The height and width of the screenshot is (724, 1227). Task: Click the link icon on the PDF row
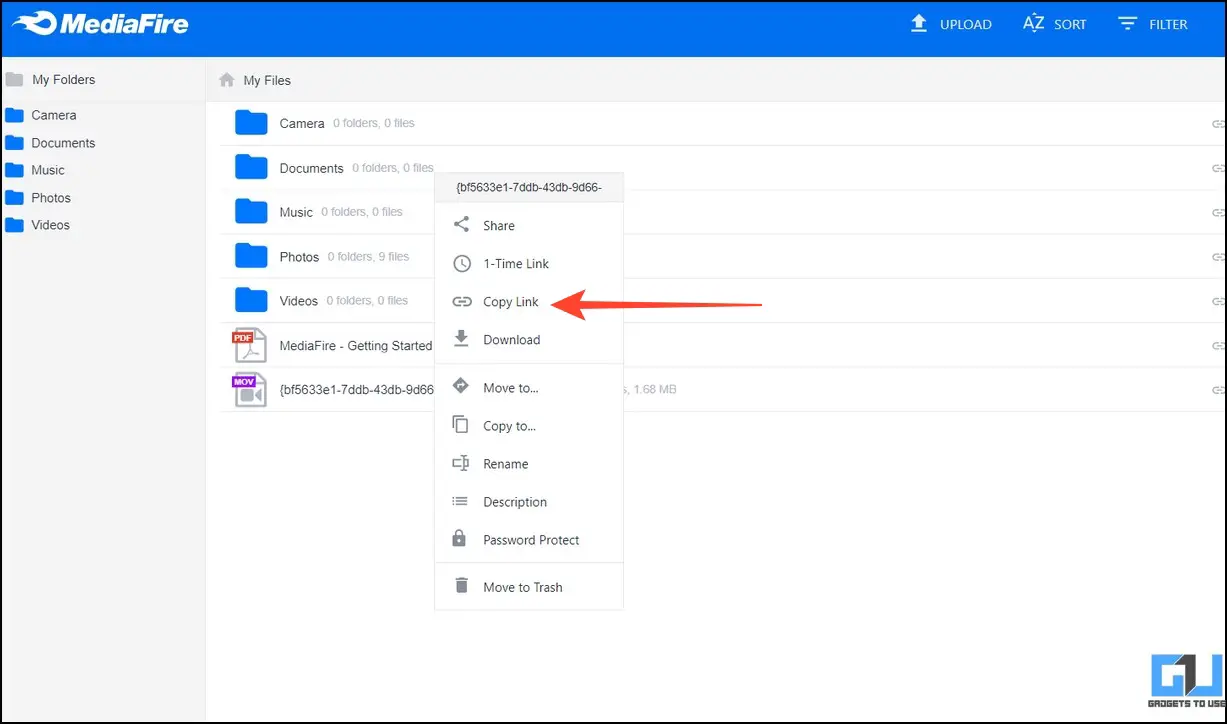coord(1218,345)
